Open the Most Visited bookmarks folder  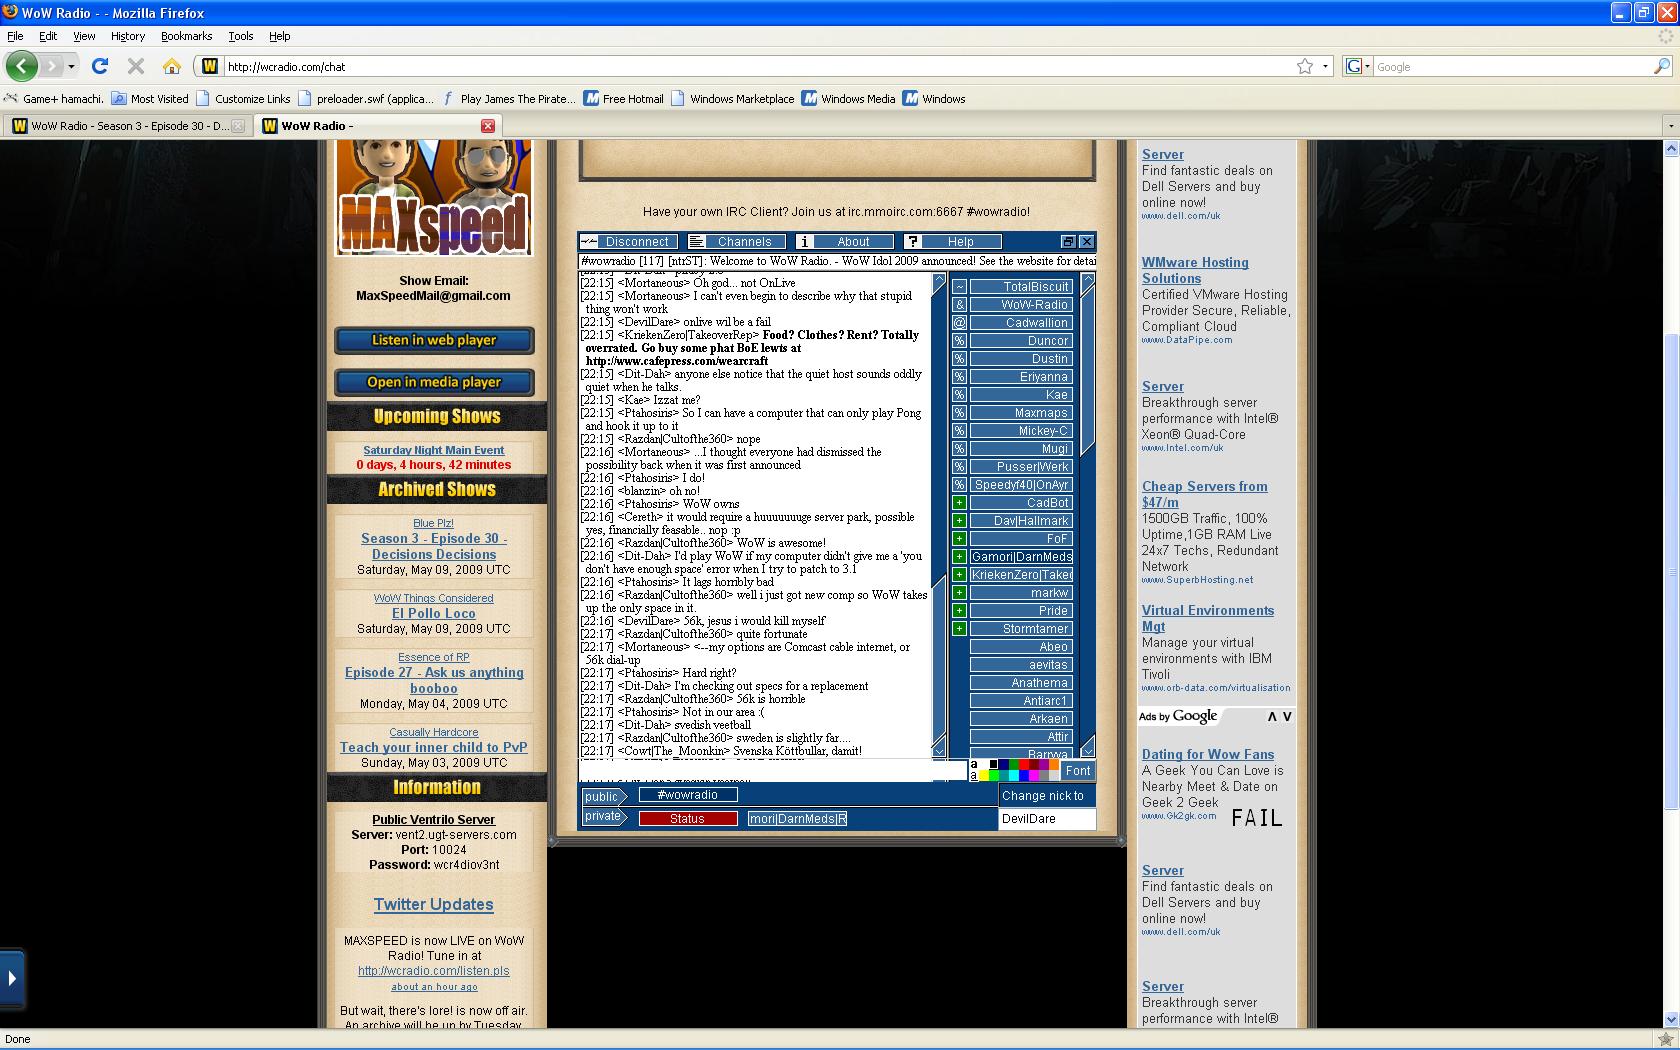click(150, 98)
